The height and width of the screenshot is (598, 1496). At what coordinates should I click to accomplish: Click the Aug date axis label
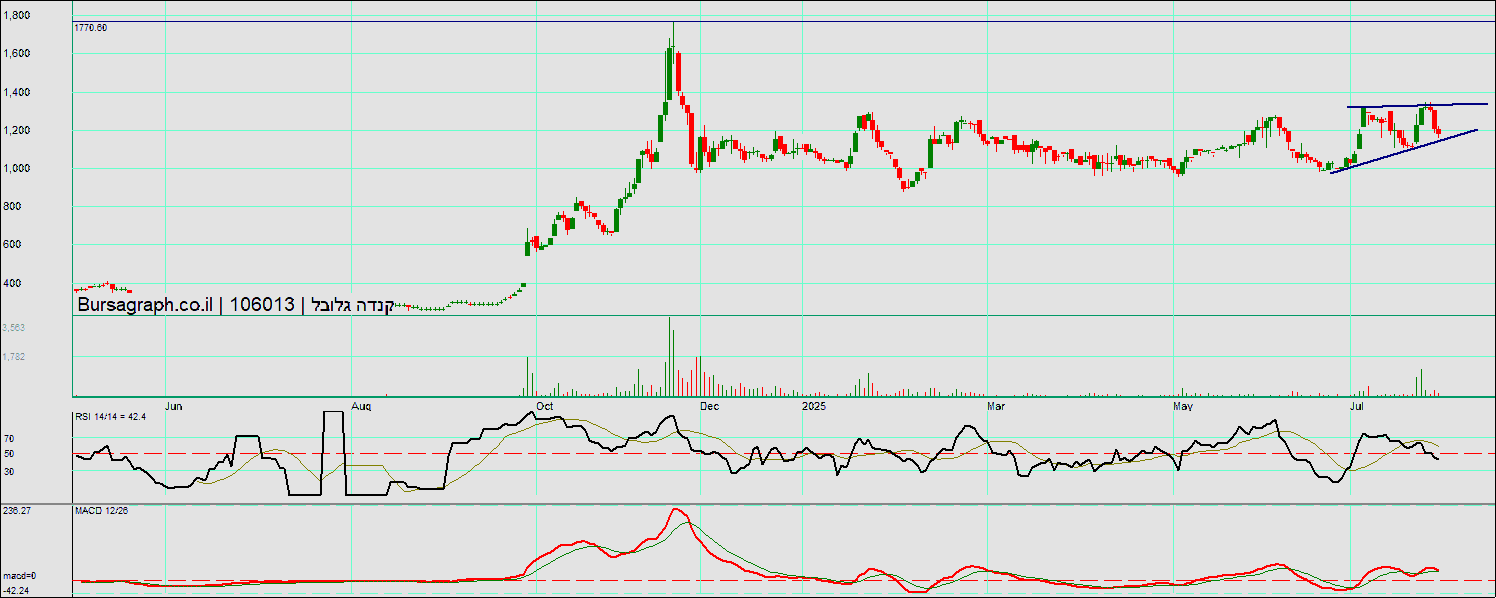point(363,406)
